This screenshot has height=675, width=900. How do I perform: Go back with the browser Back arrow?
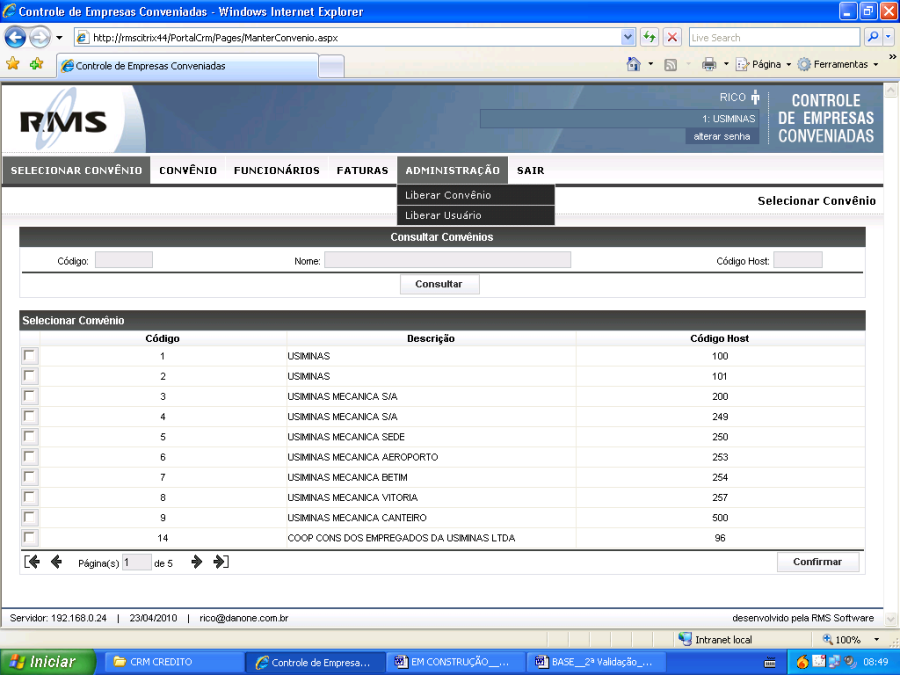15,38
